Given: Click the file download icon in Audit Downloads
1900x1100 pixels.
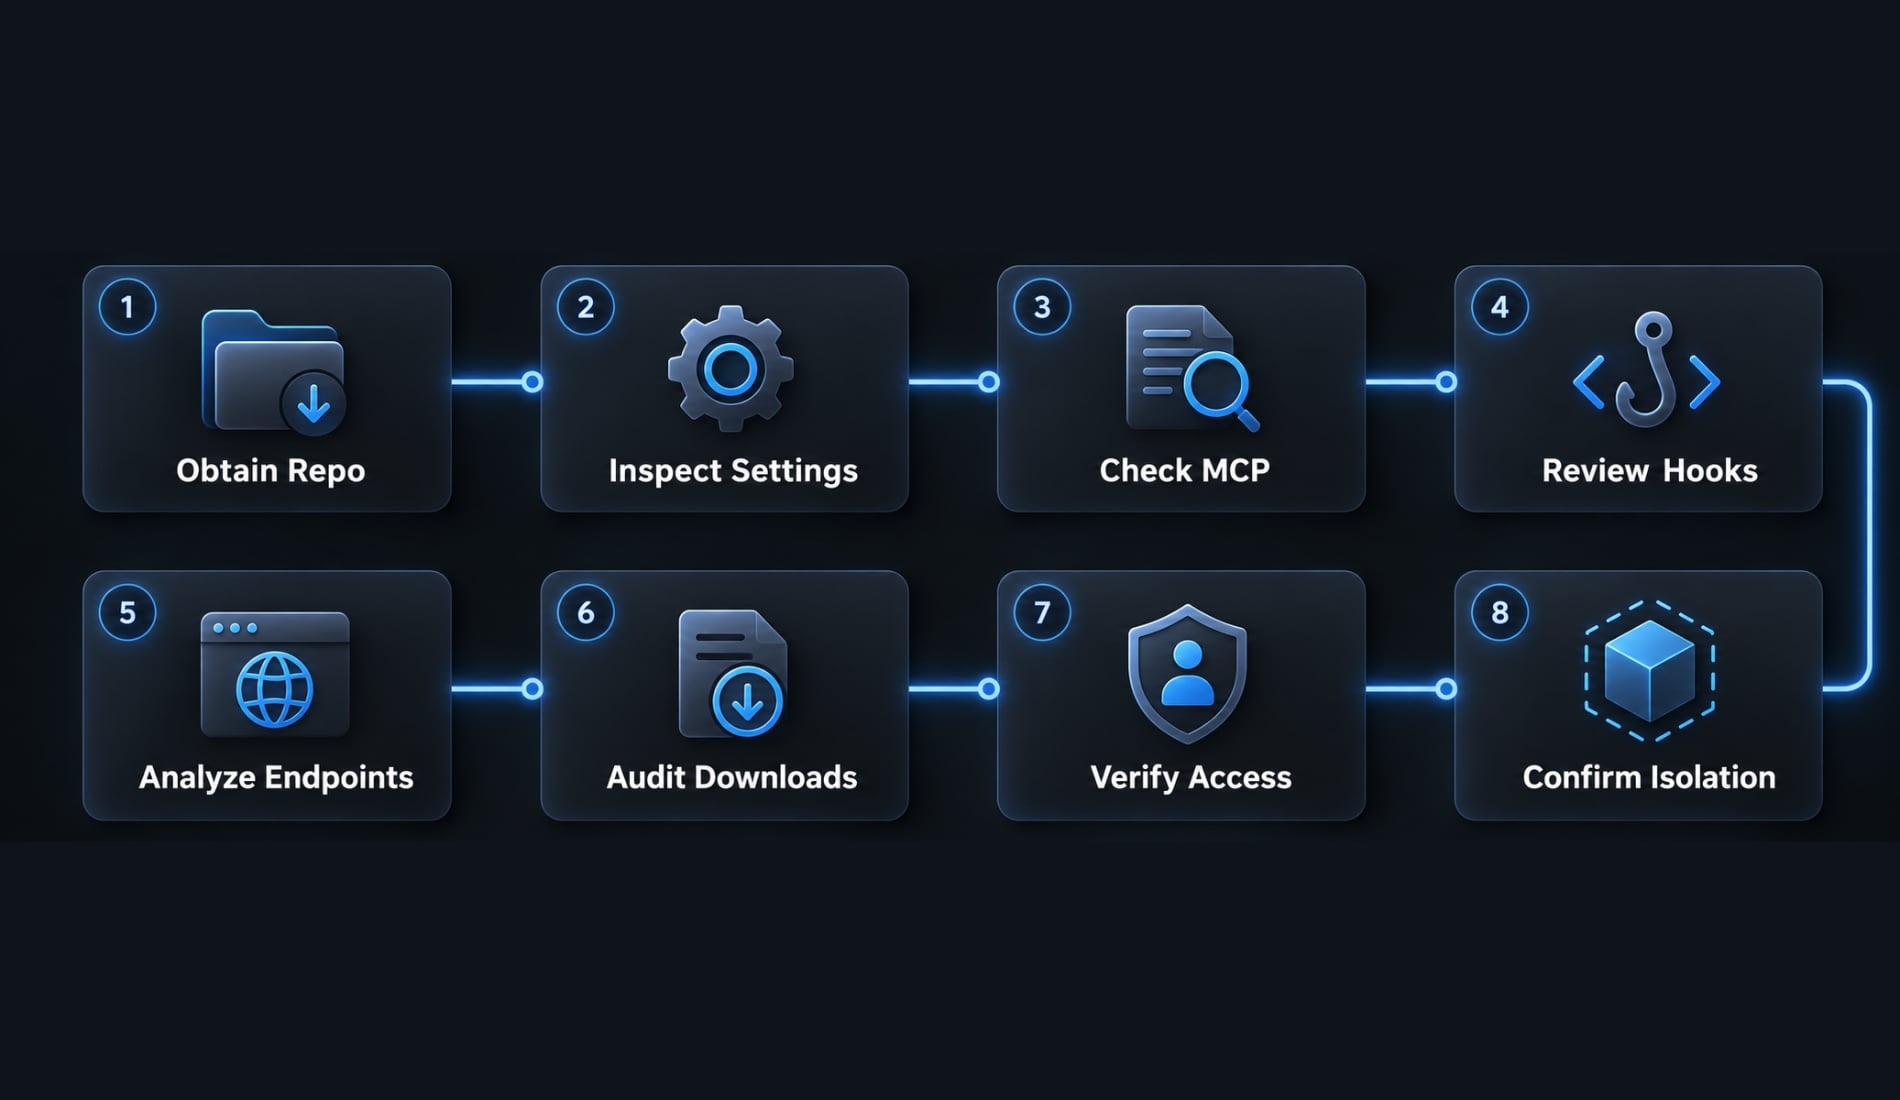Looking at the screenshot, I should pos(733,674).
